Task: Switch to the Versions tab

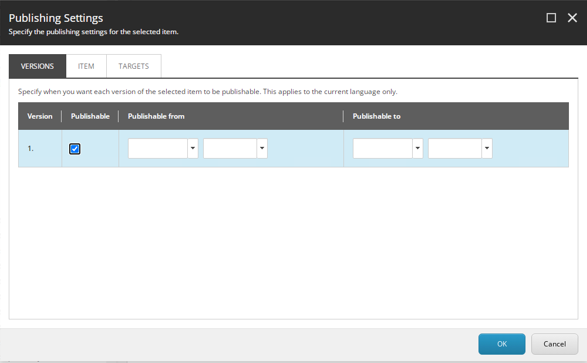Action: [x=37, y=66]
